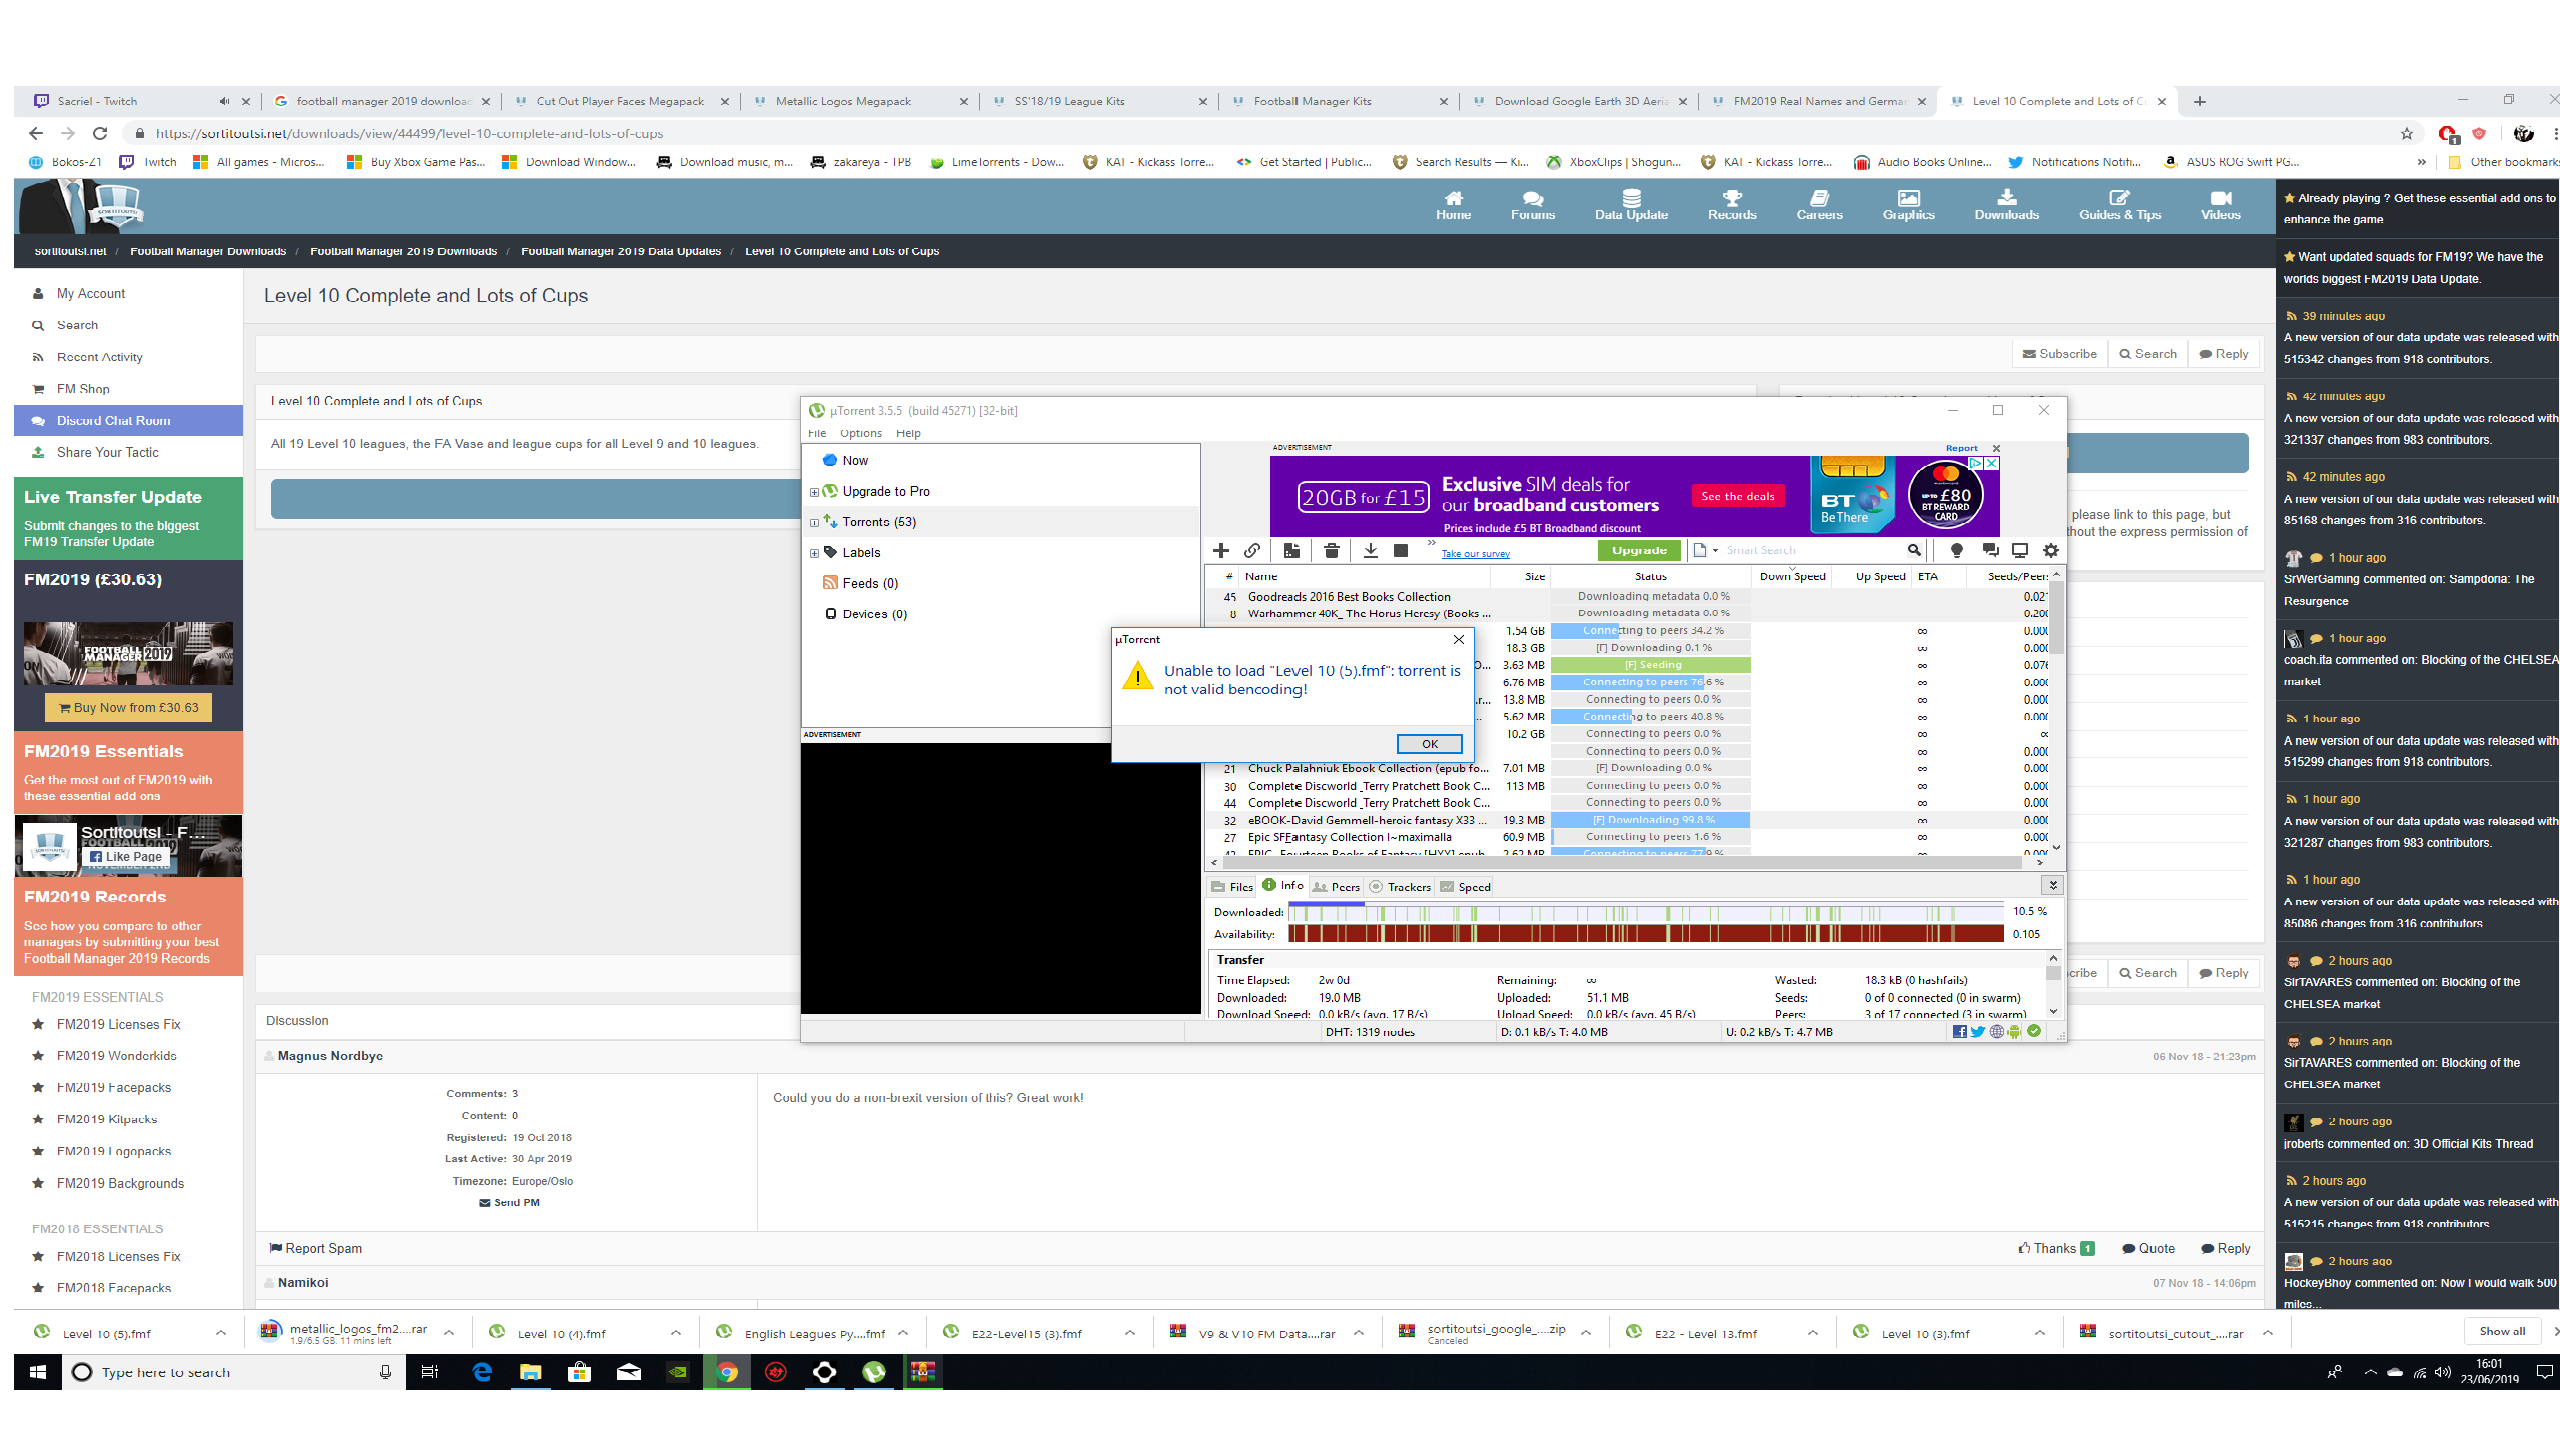Click the Smart Search magnifier icon
This screenshot has height=1440, width=2560.
1914,550
